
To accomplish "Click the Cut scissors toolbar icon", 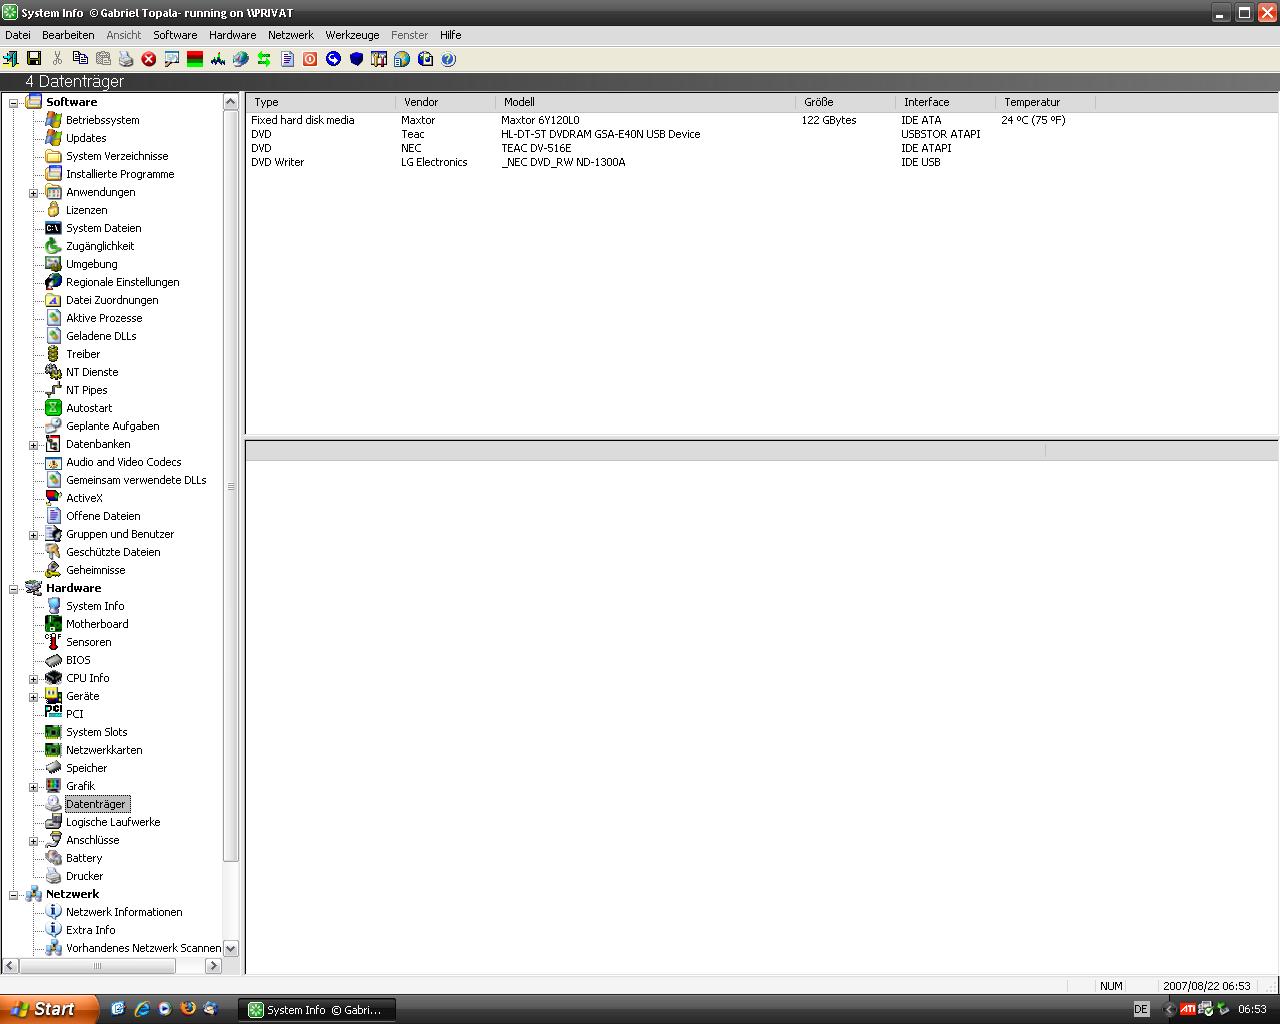I will pos(57,59).
